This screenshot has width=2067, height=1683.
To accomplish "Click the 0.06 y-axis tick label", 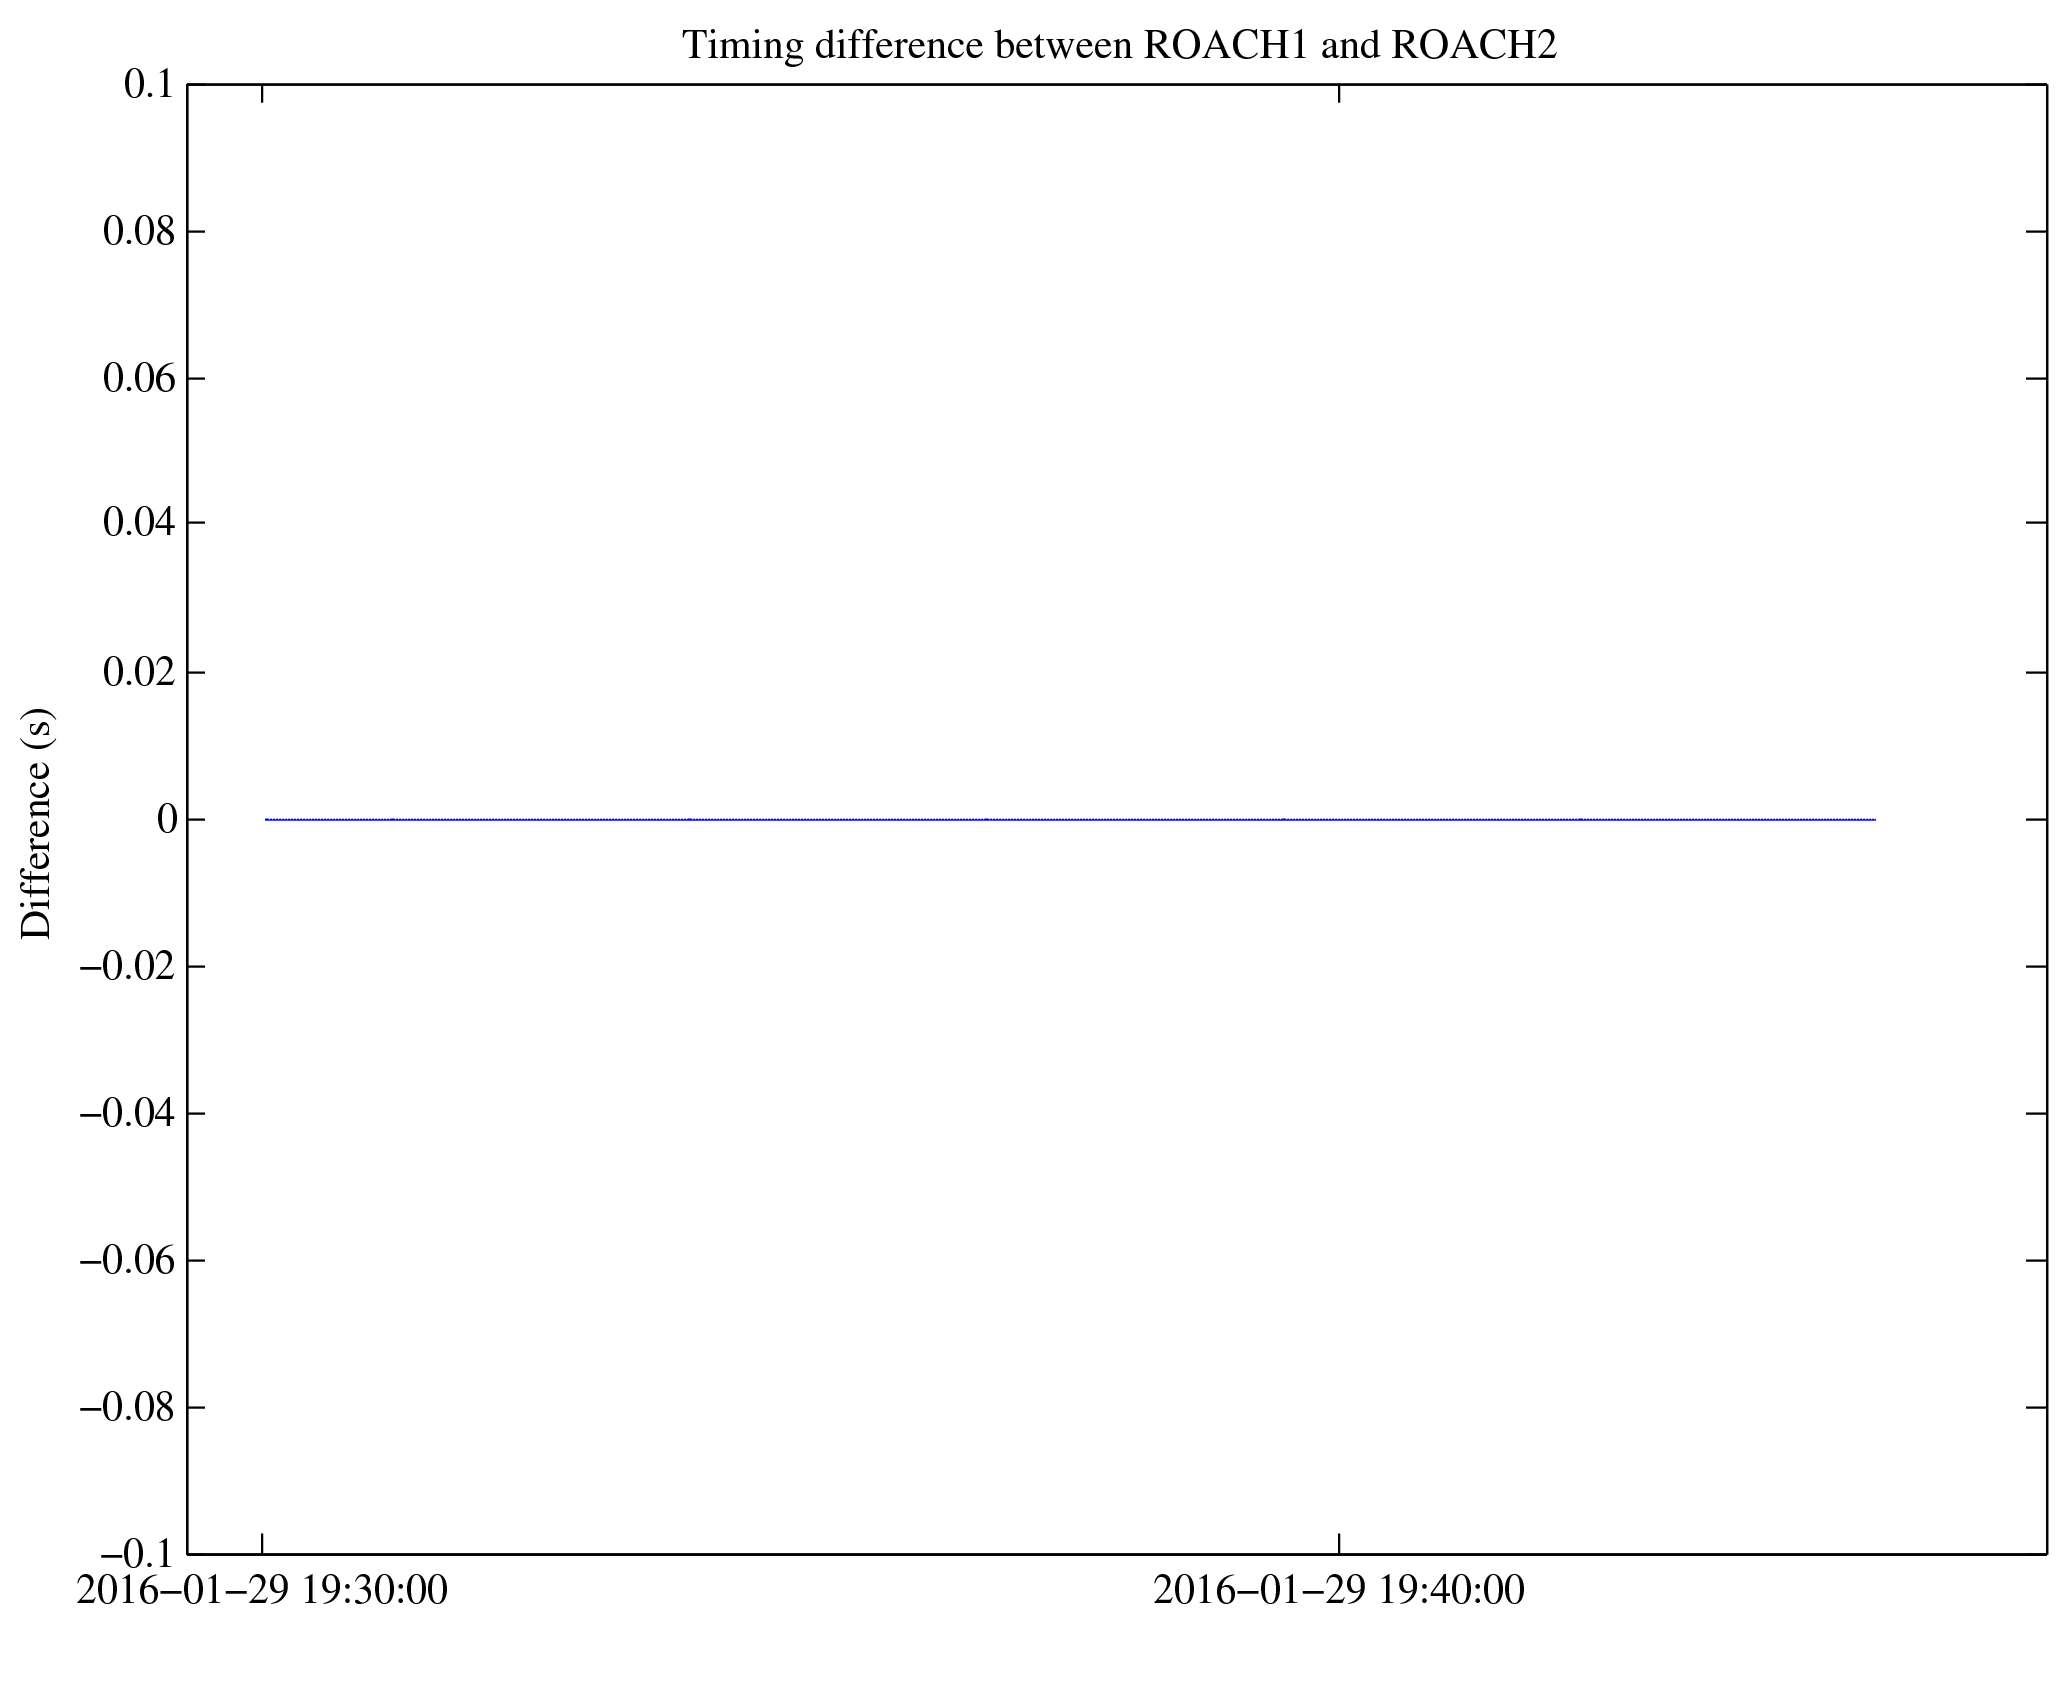I will (x=139, y=379).
